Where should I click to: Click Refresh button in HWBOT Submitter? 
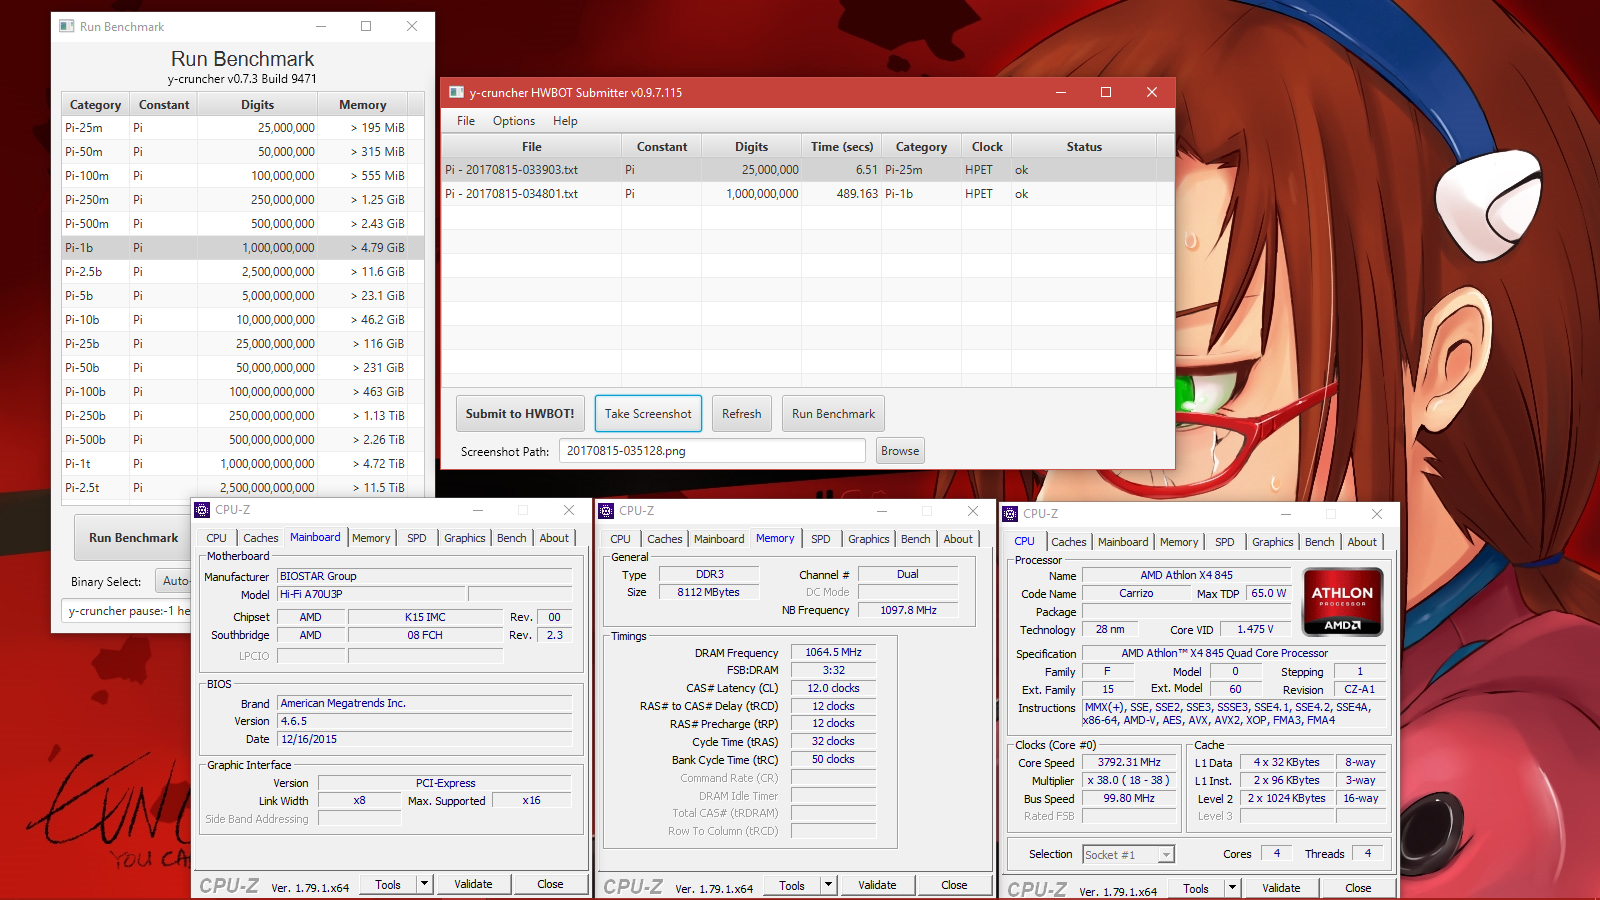click(x=742, y=414)
